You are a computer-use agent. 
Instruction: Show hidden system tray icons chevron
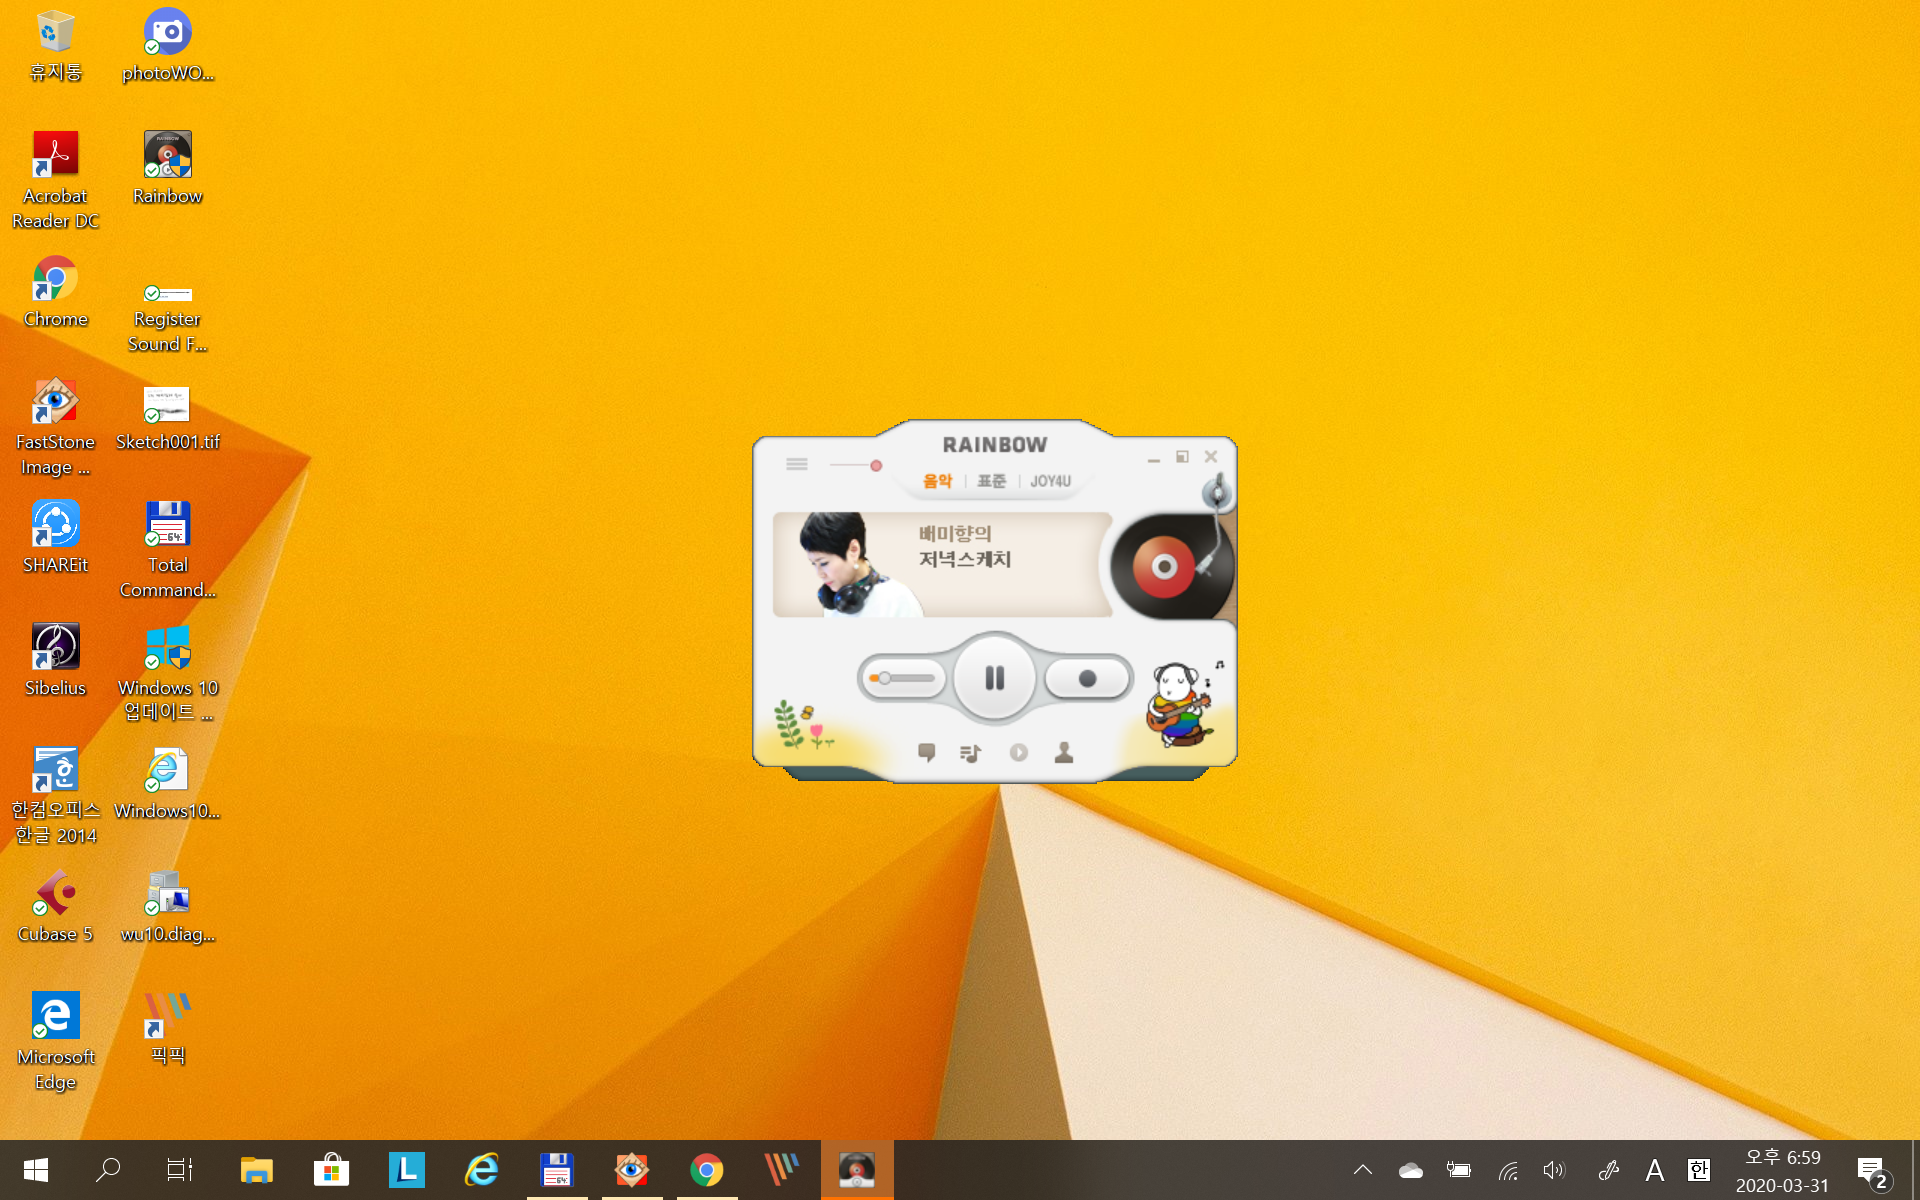tap(1362, 1169)
